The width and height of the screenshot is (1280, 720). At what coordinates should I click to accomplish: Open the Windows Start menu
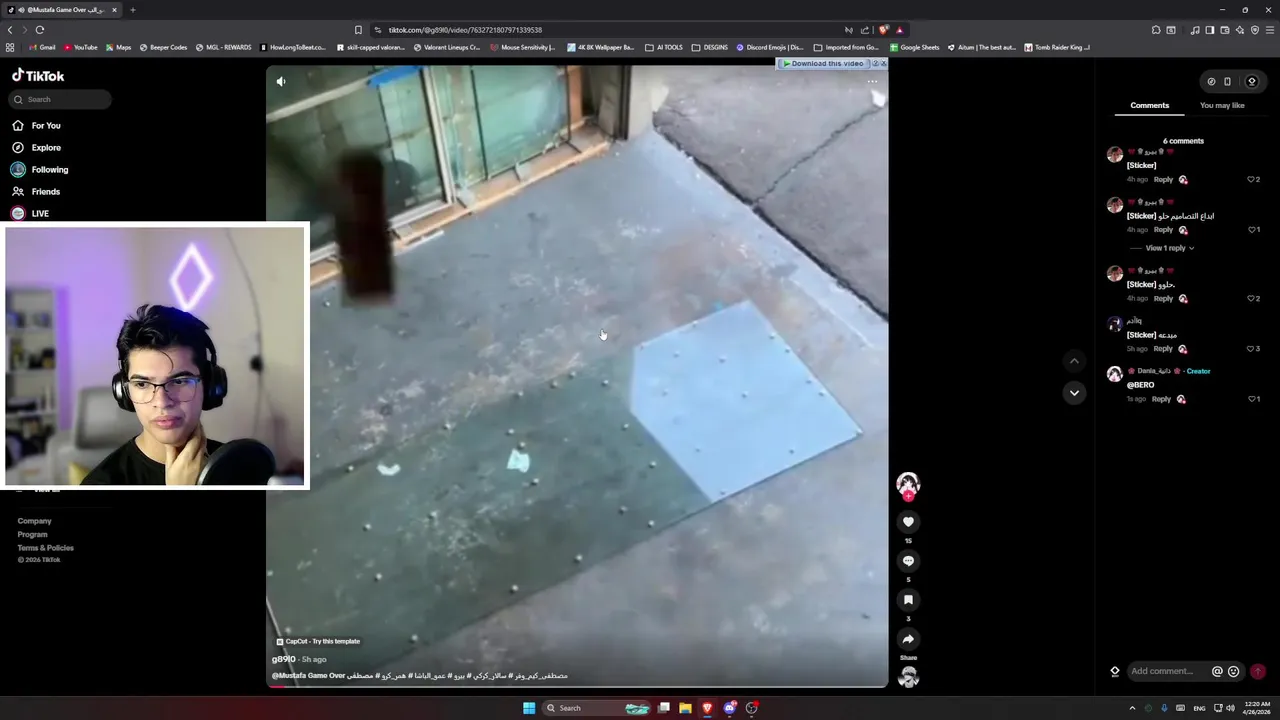point(529,708)
